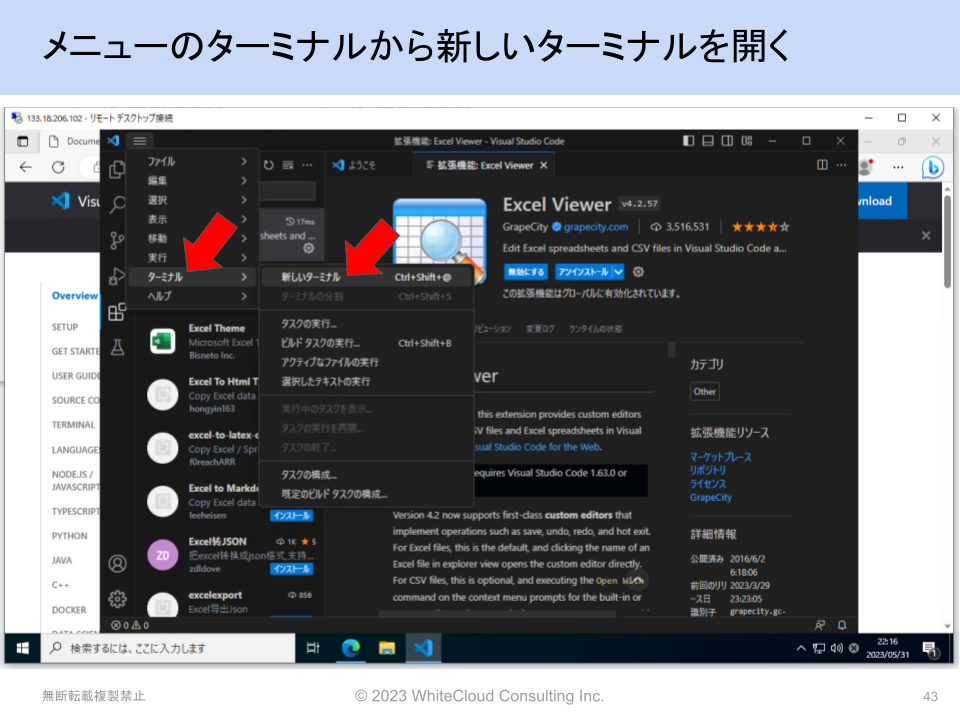Expand the 実行 submenu arrow

pyautogui.click(x=244, y=258)
